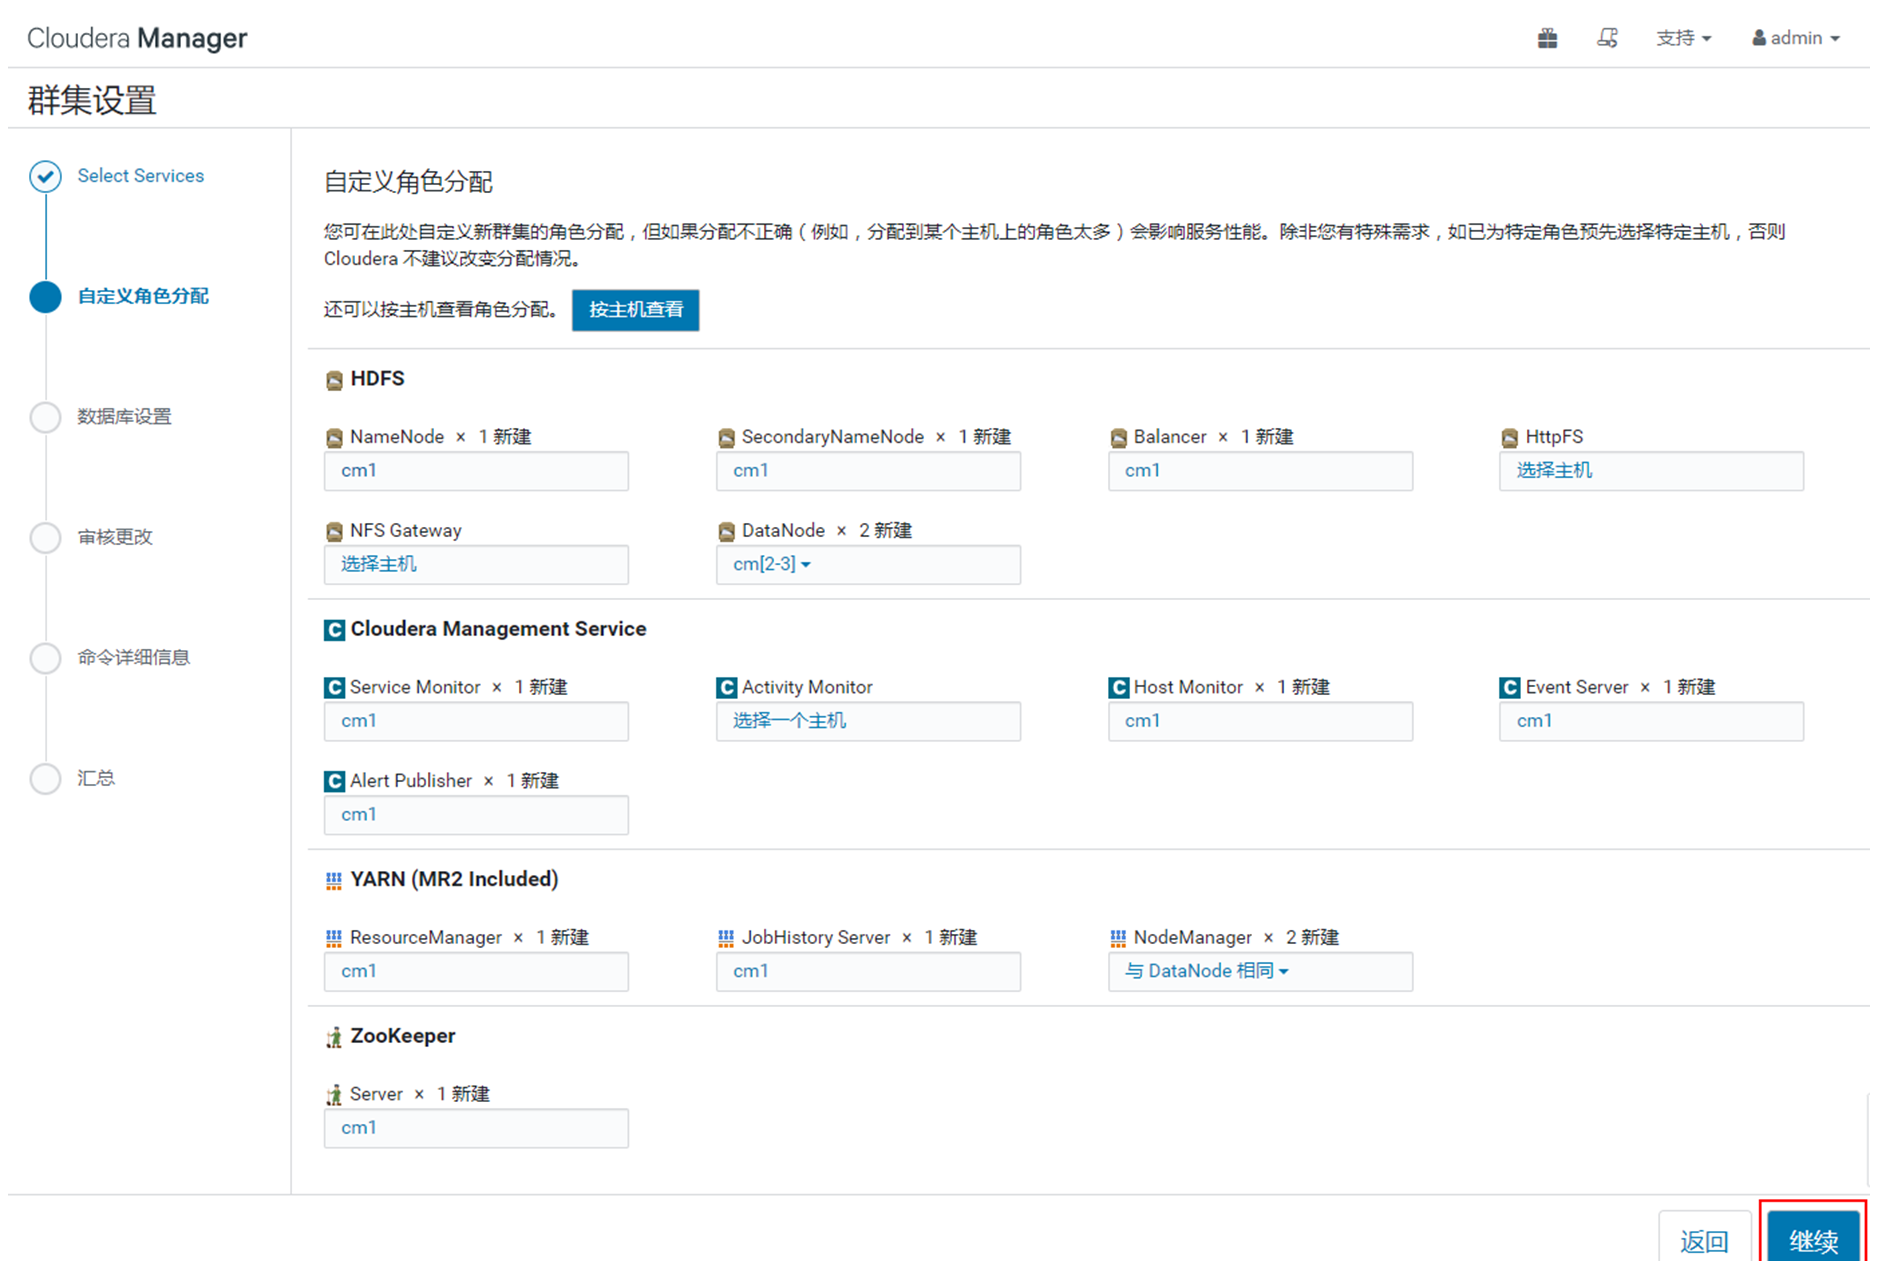The image size is (1878, 1261).
Task: Click the Service Monitor role icon
Action: pyautogui.click(x=334, y=688)
